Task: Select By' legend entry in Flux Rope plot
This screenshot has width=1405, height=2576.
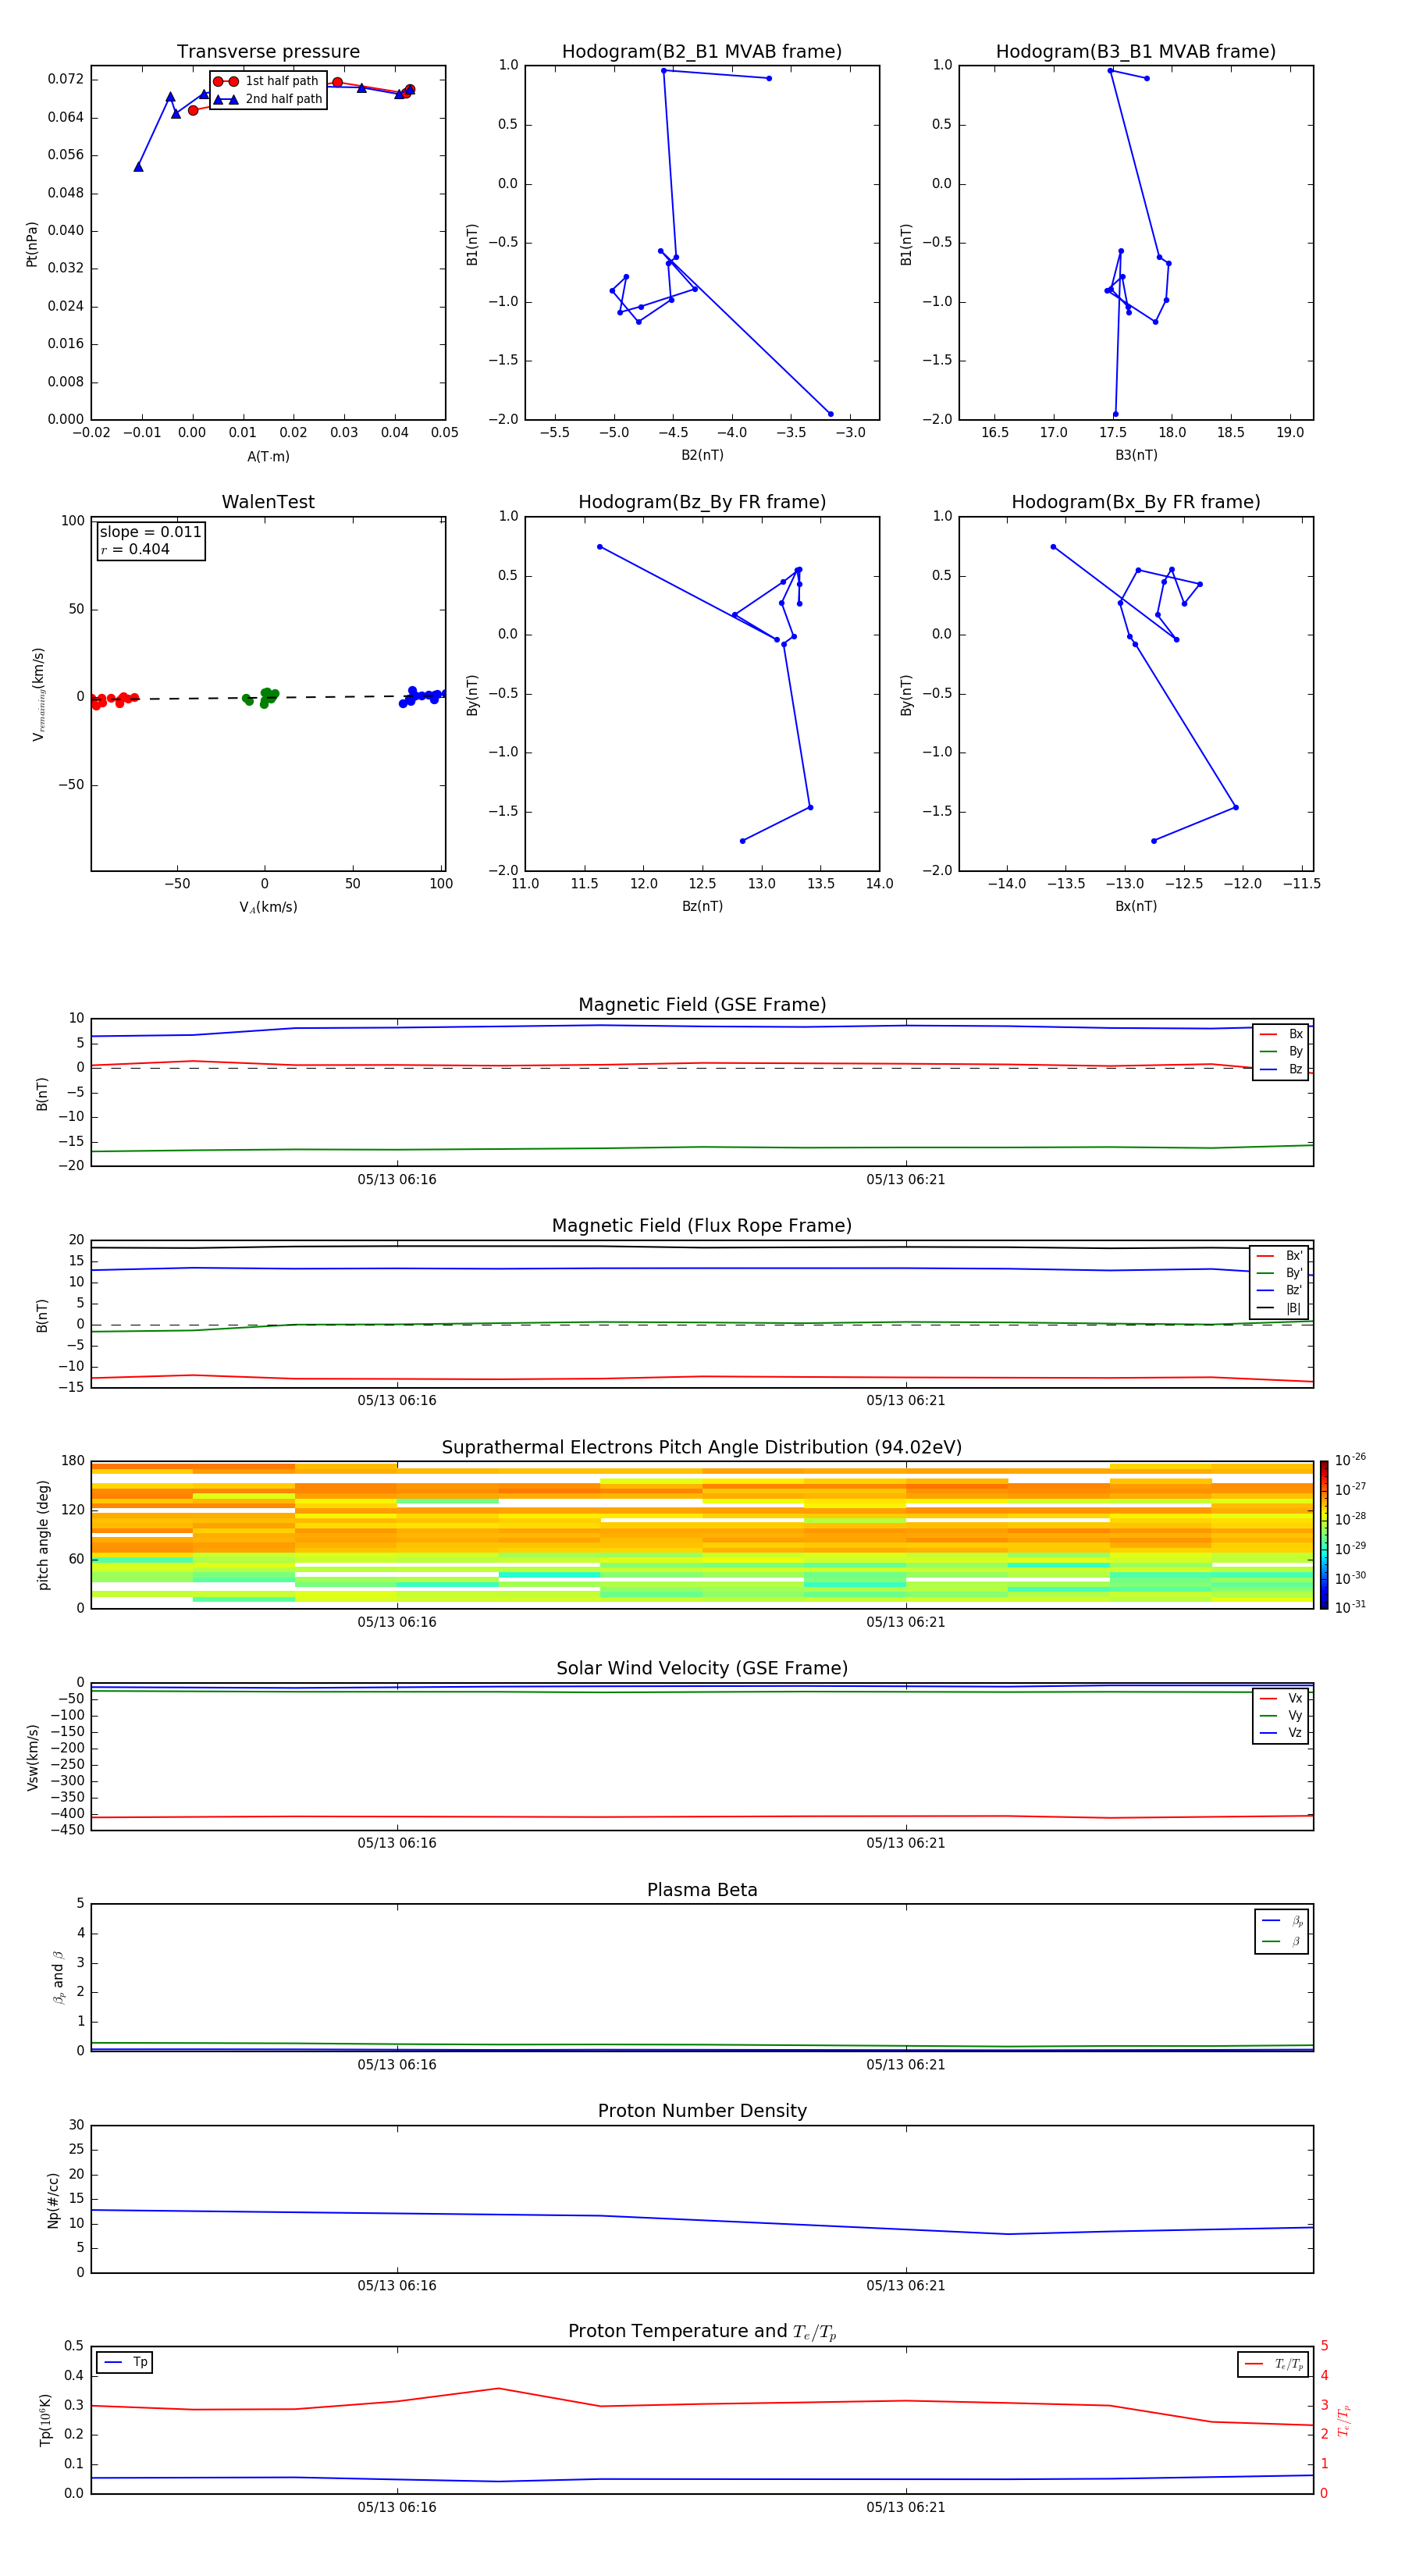Action: click(x=1279, y=1273)
